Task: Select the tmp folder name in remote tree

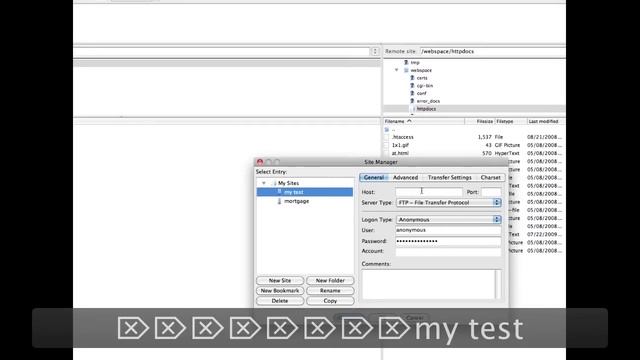Action: (x=415, y=62)
